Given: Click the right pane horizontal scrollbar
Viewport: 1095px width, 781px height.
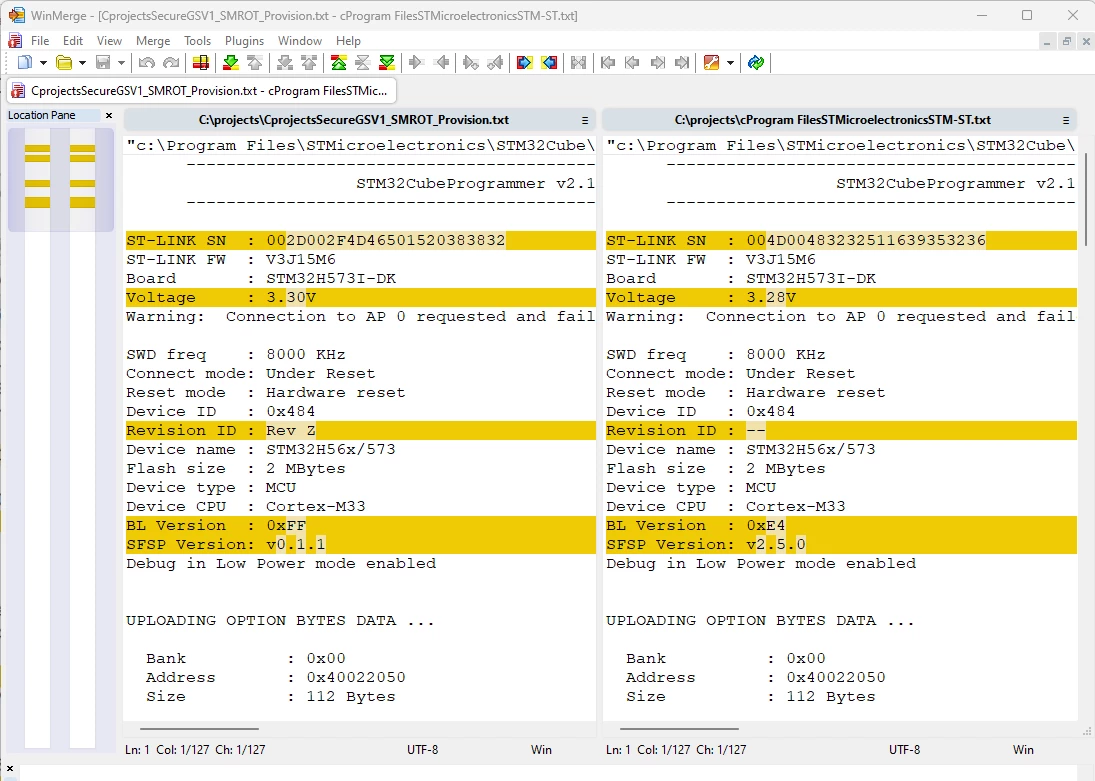Looking at the screenshot, I should (x=679, y=729).
